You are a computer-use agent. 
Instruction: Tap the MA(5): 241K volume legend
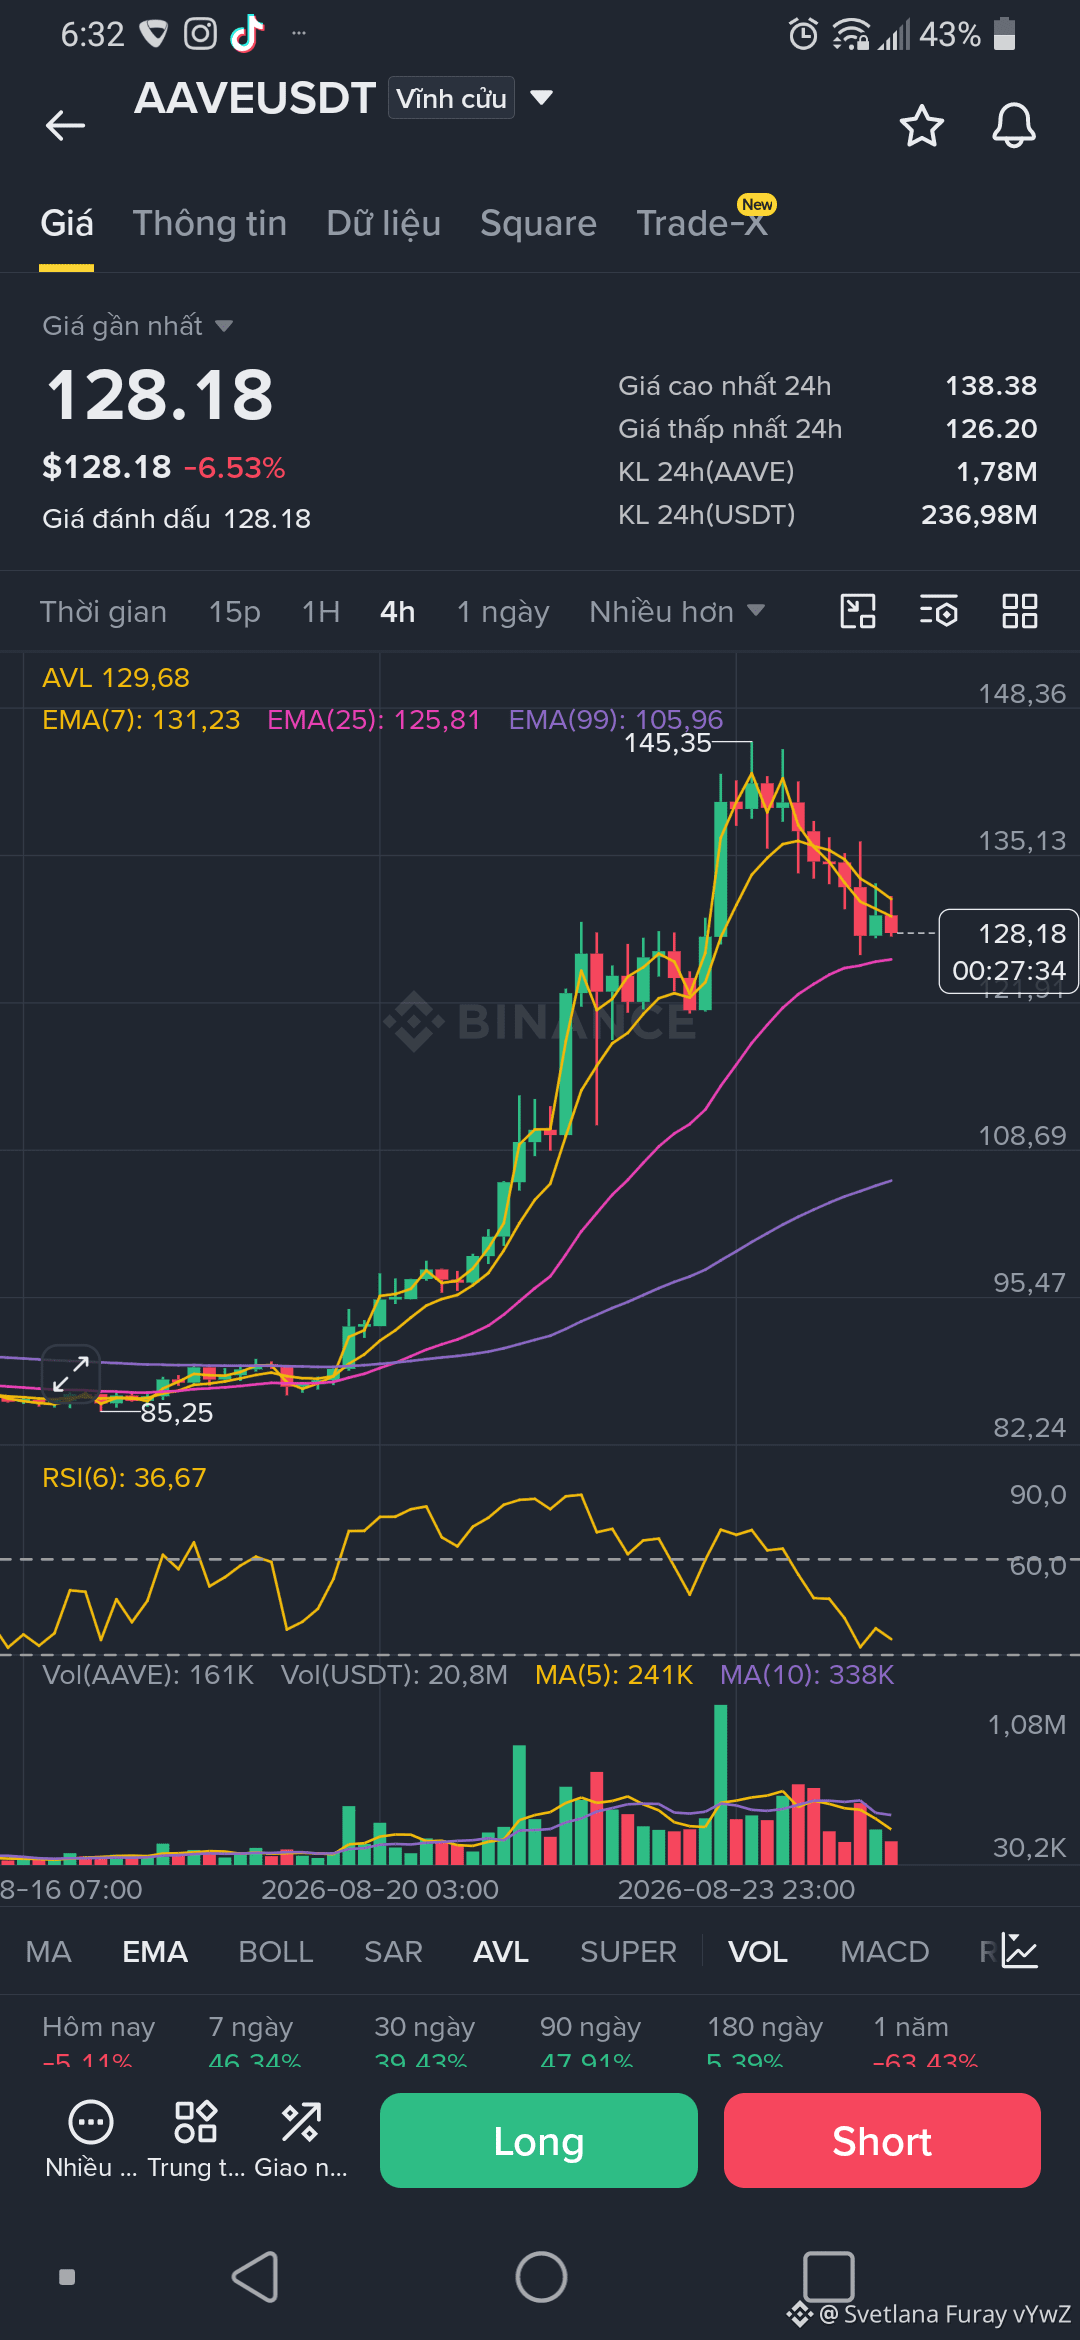[x=614, y=1675]
